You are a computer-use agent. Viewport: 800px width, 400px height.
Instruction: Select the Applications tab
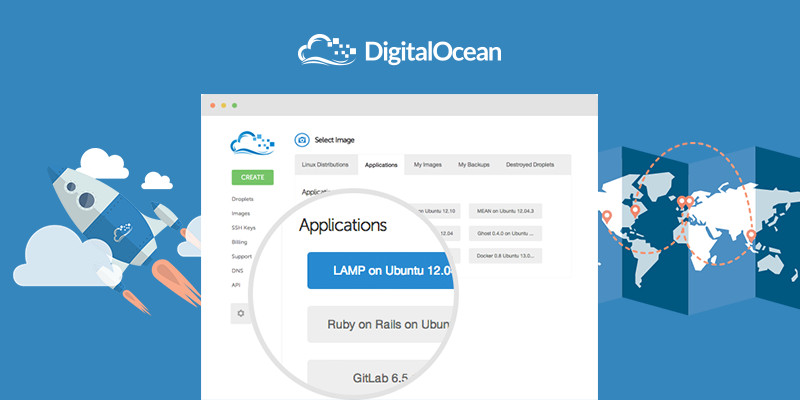pyautogui.click(x=381, y=165)
